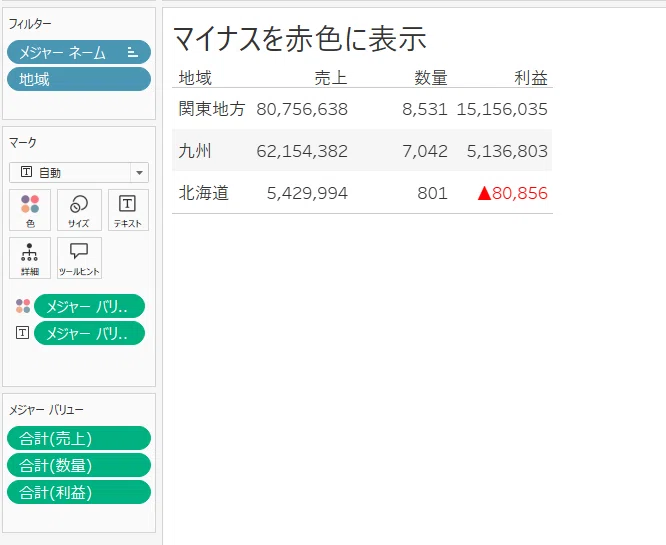Click the quantity value 801
Screen dimensions: 666x545
(x=432, y=193)
